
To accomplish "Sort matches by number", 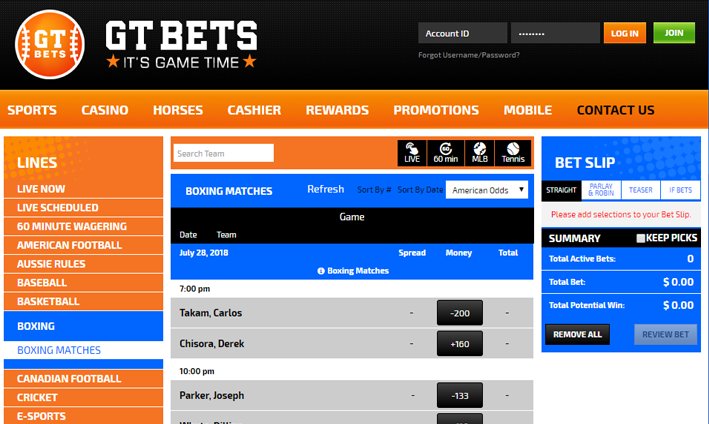I will pos(374,190).
